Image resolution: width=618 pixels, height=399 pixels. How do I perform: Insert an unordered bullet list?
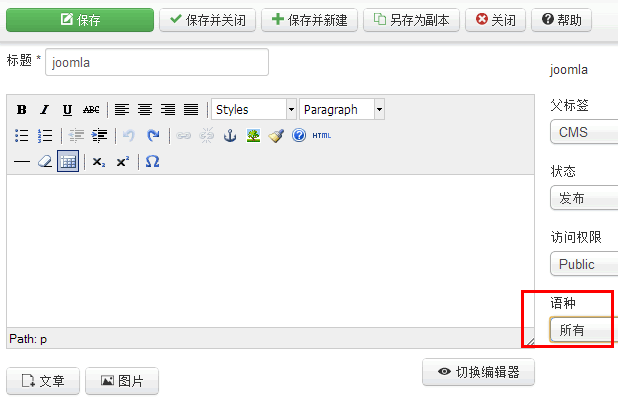(x=22, y=136)
